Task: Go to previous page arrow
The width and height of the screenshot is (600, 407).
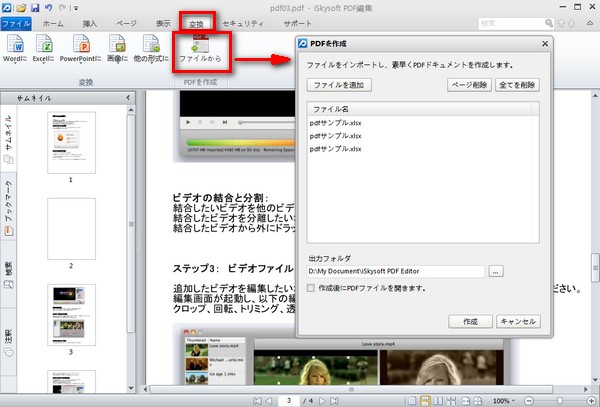Action: [269, 400]
